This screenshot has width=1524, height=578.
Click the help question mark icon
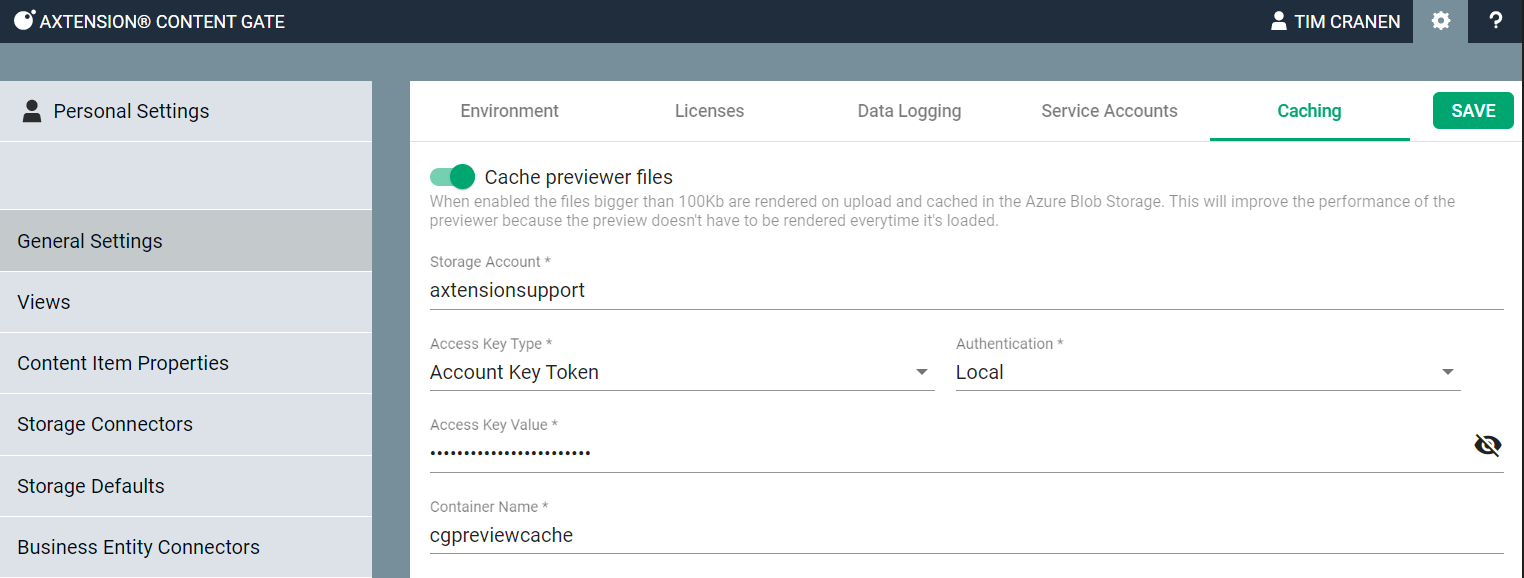1495,21
